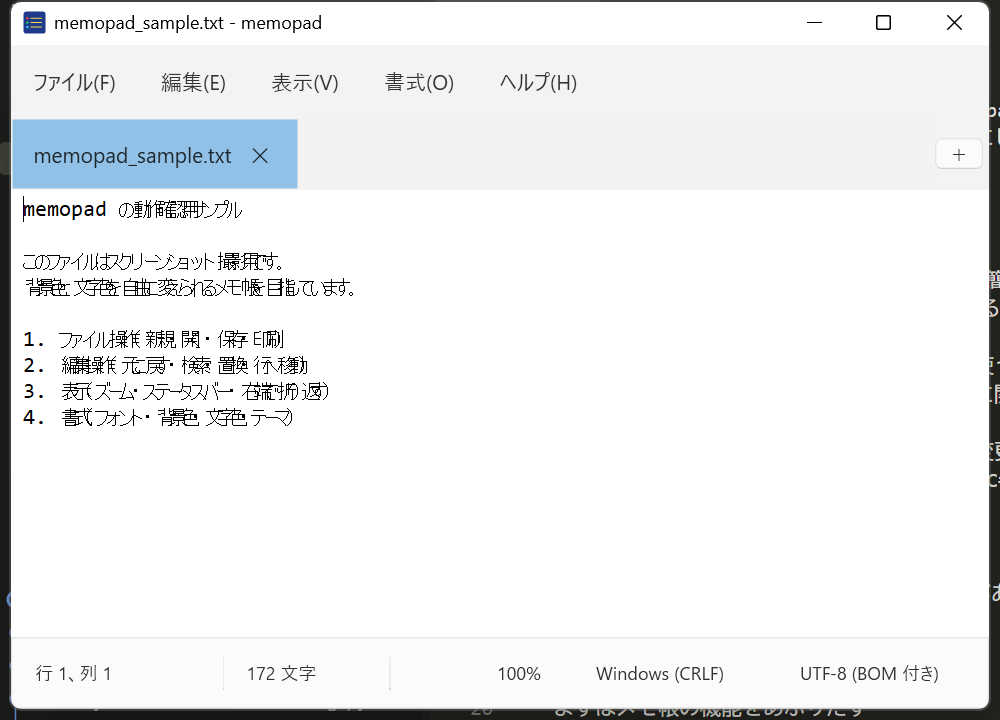Click the Windows (CRLF) line ending indicator
The width and height of the screenshot is (1000, 720).
659,673
